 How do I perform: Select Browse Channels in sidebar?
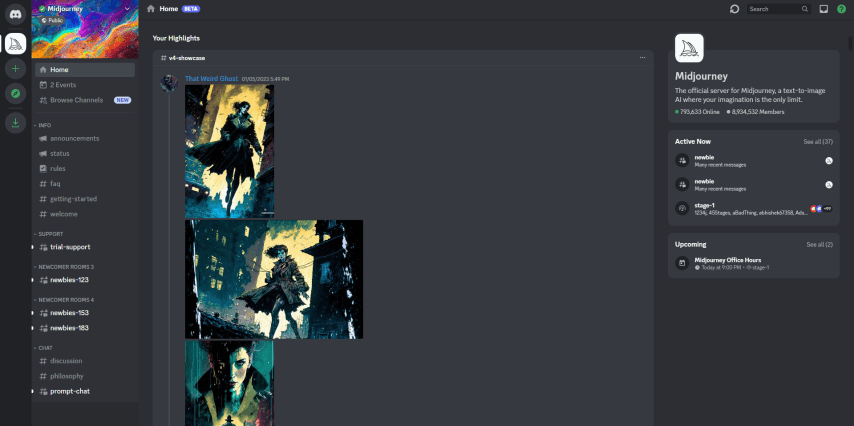(x=76, y=100)
